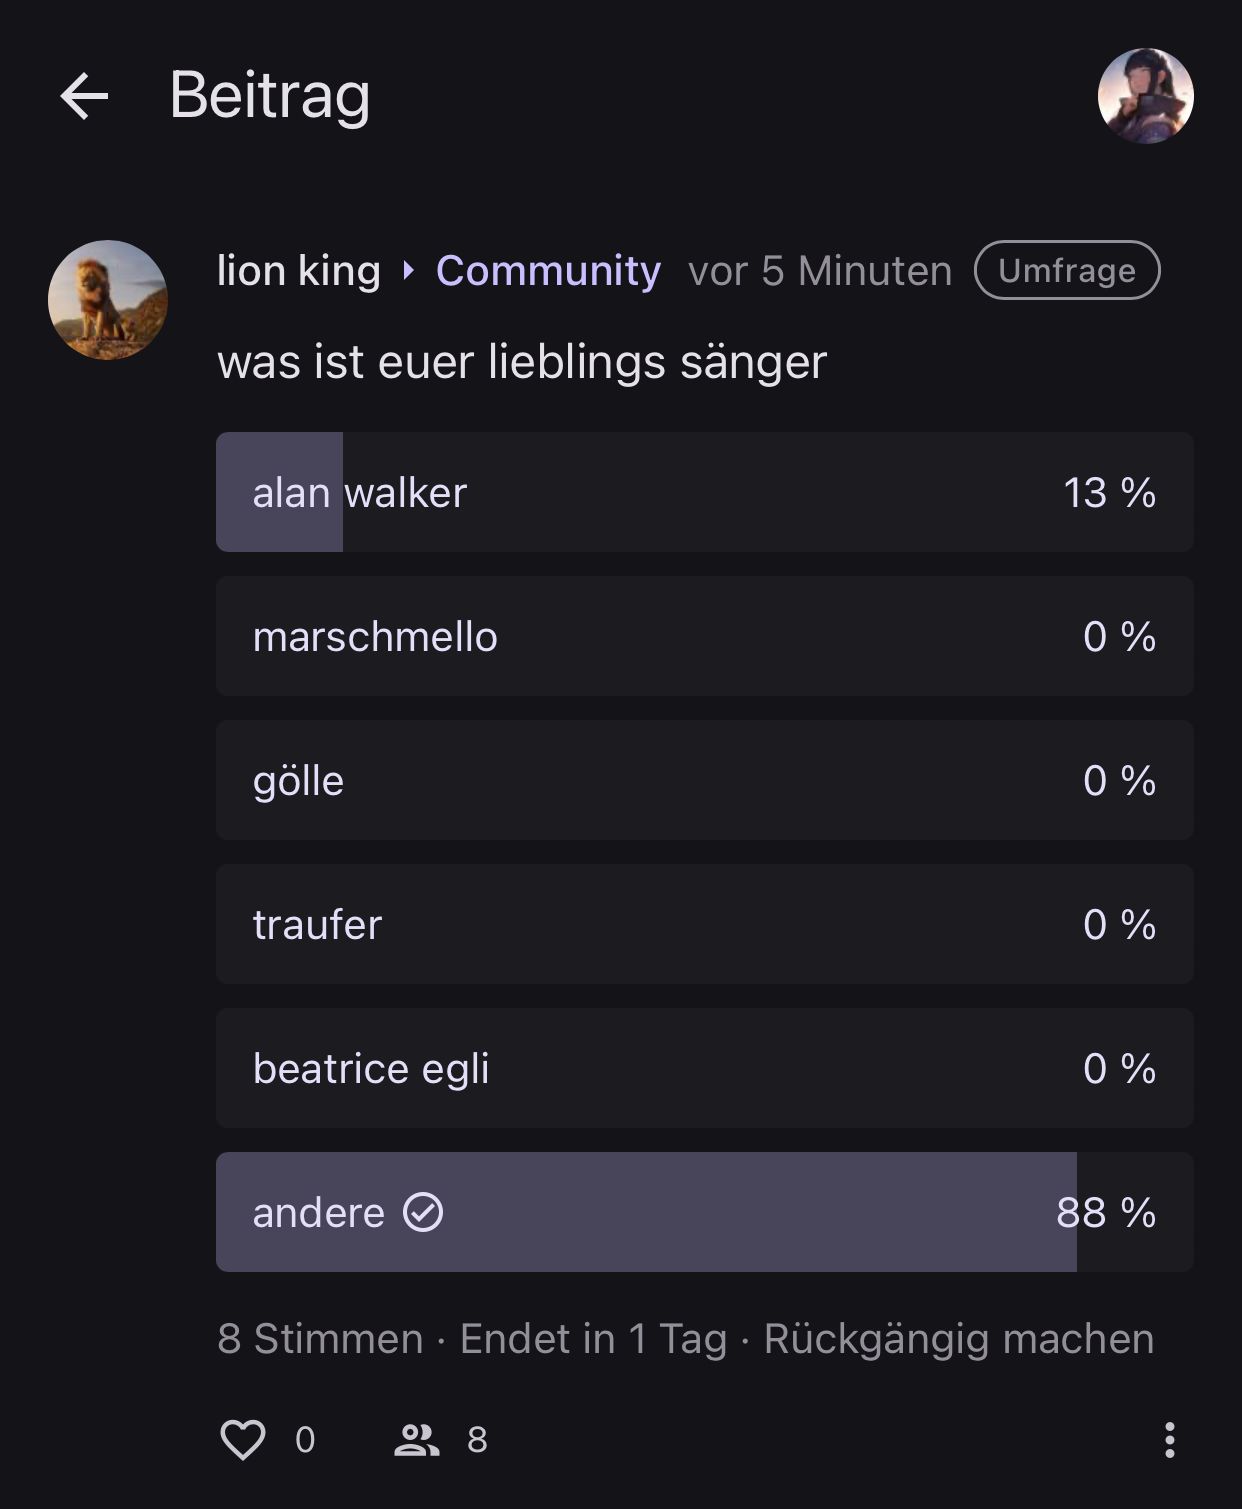Choose the gölle poll option
This screenshot has height=1509, width=1242.
[704, 780]
